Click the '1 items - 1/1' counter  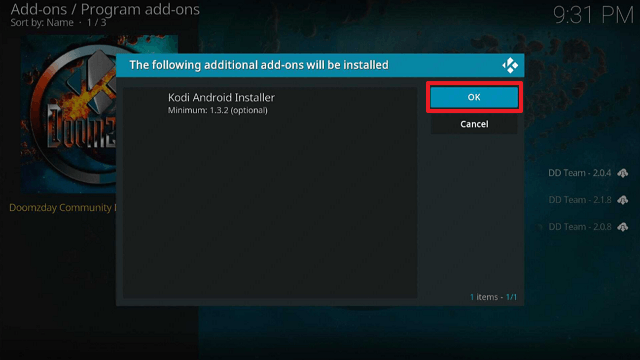click(493, 297)
